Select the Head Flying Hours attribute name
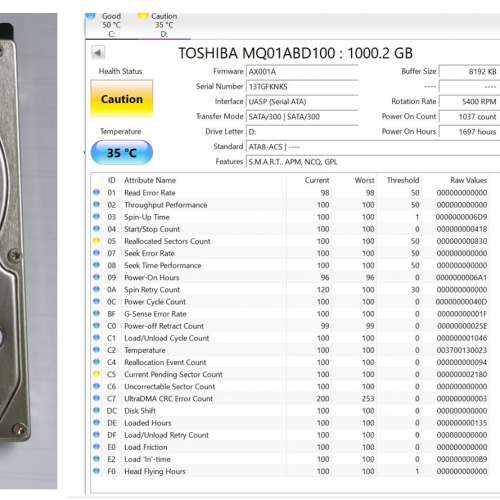Screen dimensions: 500x500 (x=155, y=472)
